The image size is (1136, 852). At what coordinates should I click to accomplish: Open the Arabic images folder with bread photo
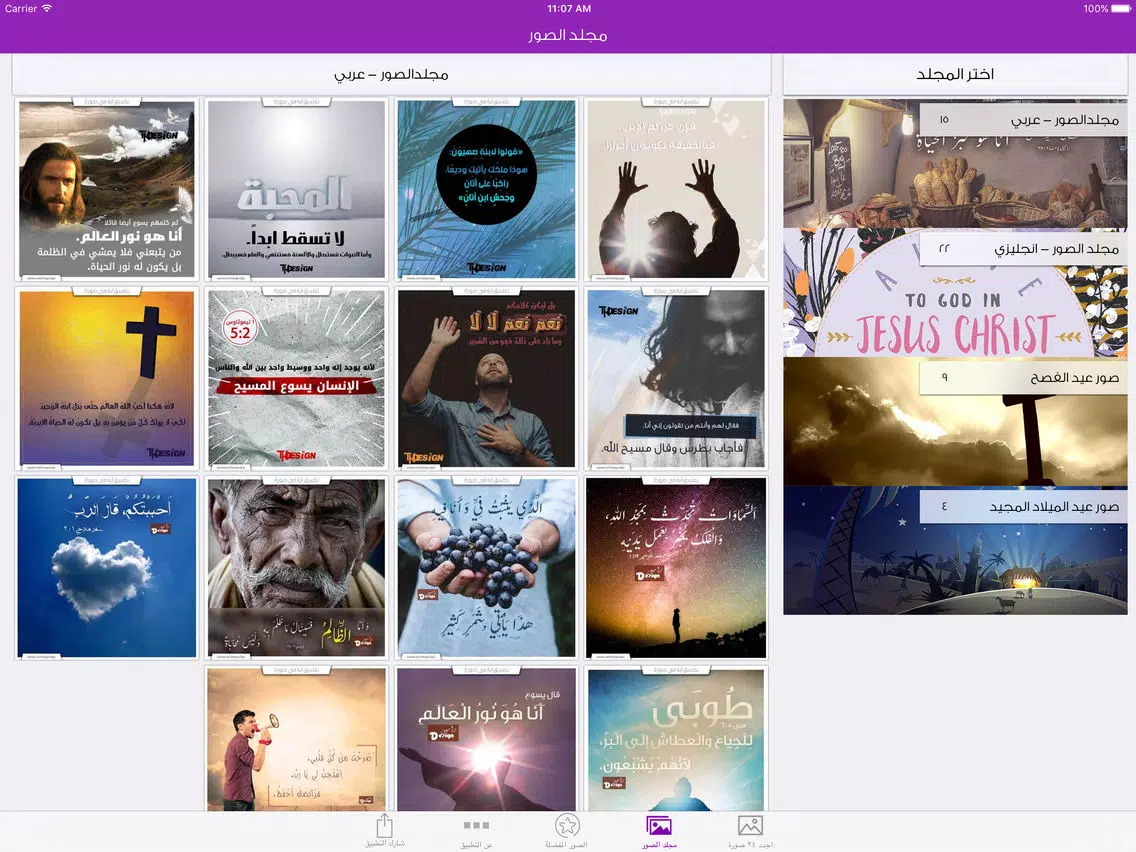click(955, 164)
